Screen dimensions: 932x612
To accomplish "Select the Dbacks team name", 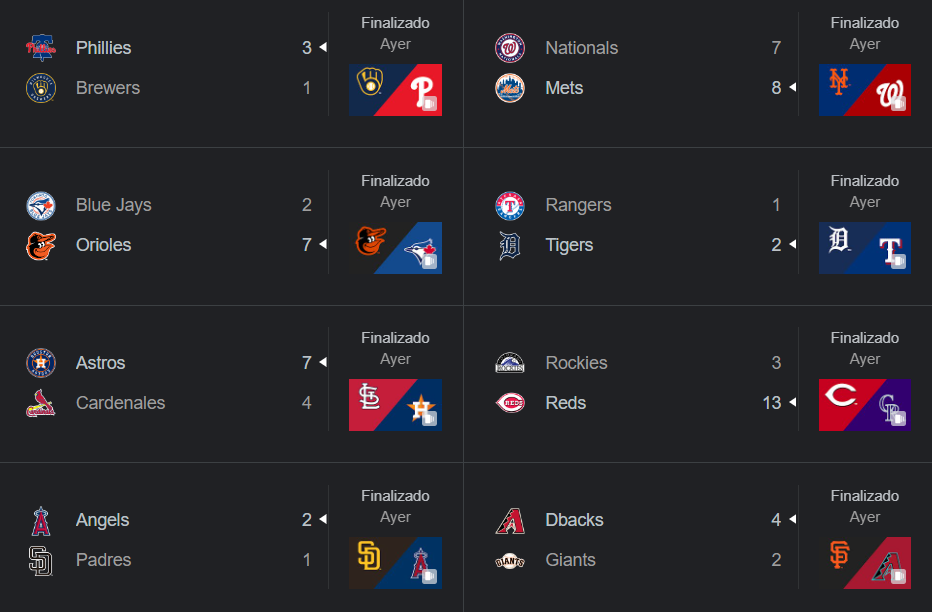I will 574,520.
